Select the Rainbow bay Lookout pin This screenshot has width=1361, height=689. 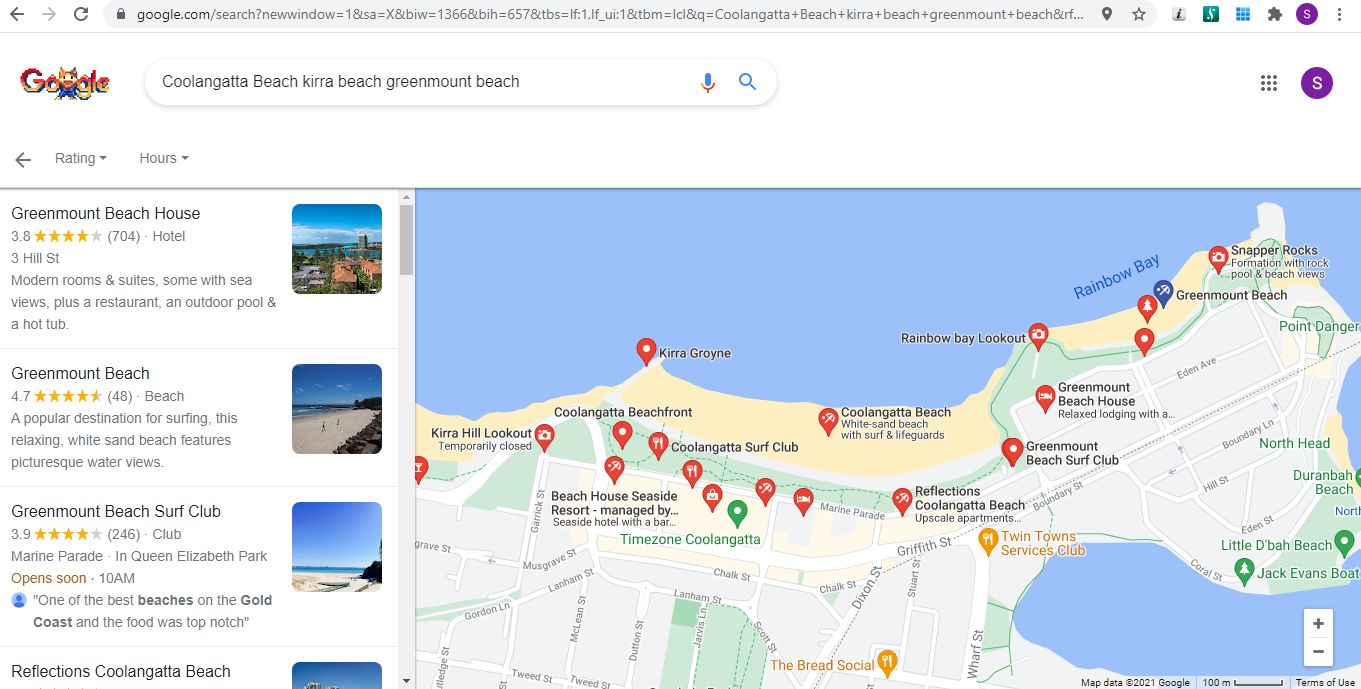click(x=1038, y=336)
